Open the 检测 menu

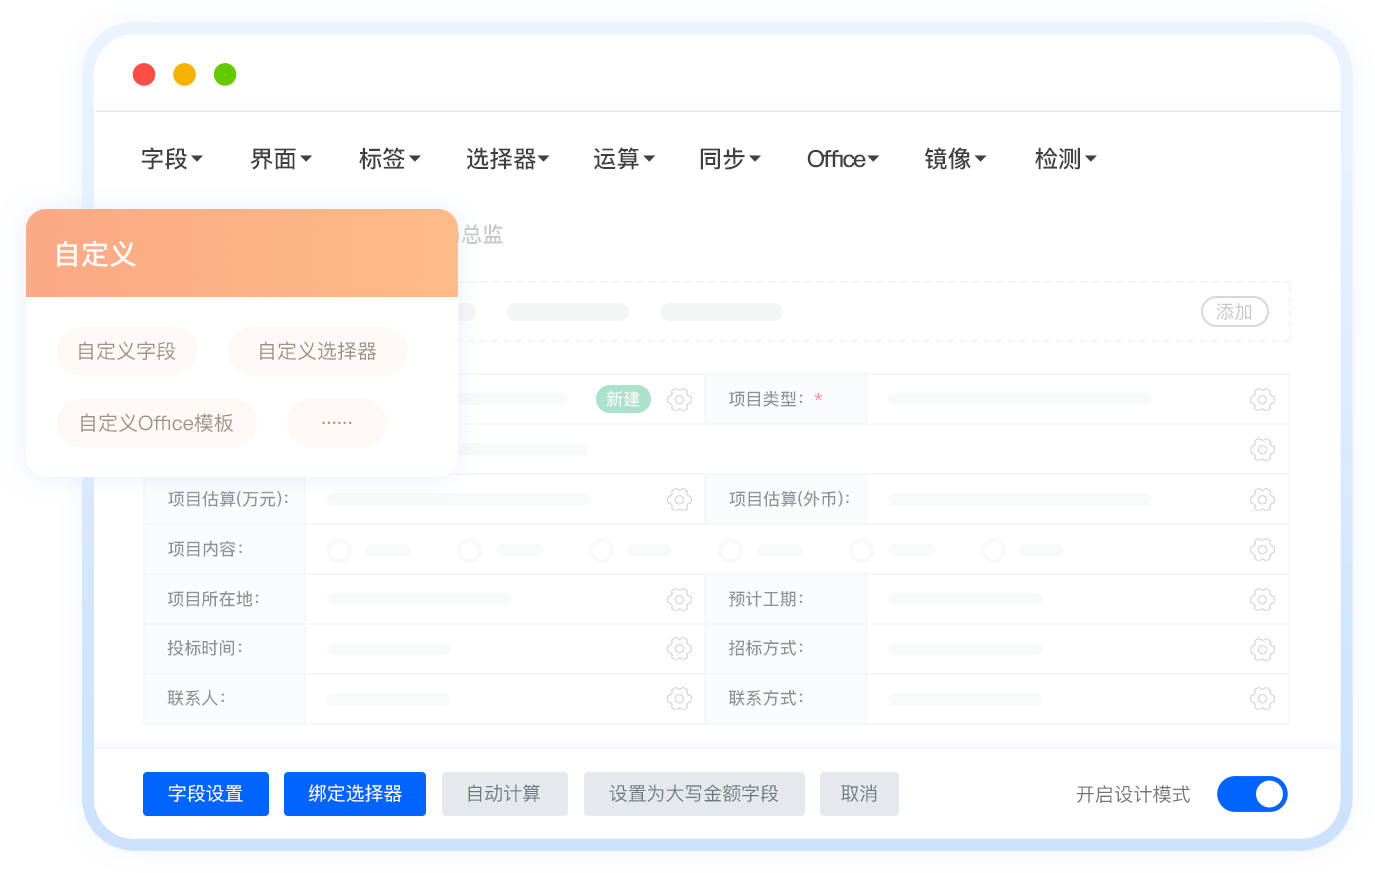[x=1065, y=159]
